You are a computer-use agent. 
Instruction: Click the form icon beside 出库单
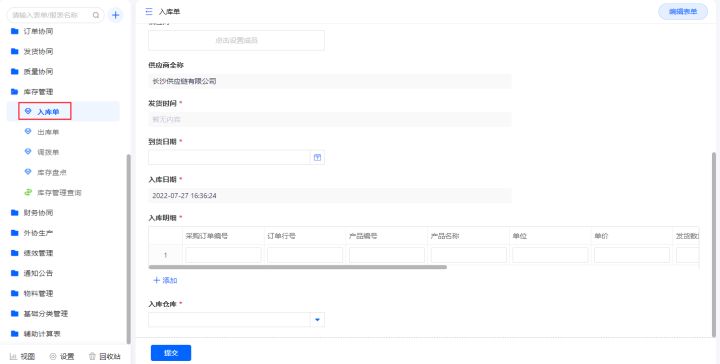click(28, 132)
